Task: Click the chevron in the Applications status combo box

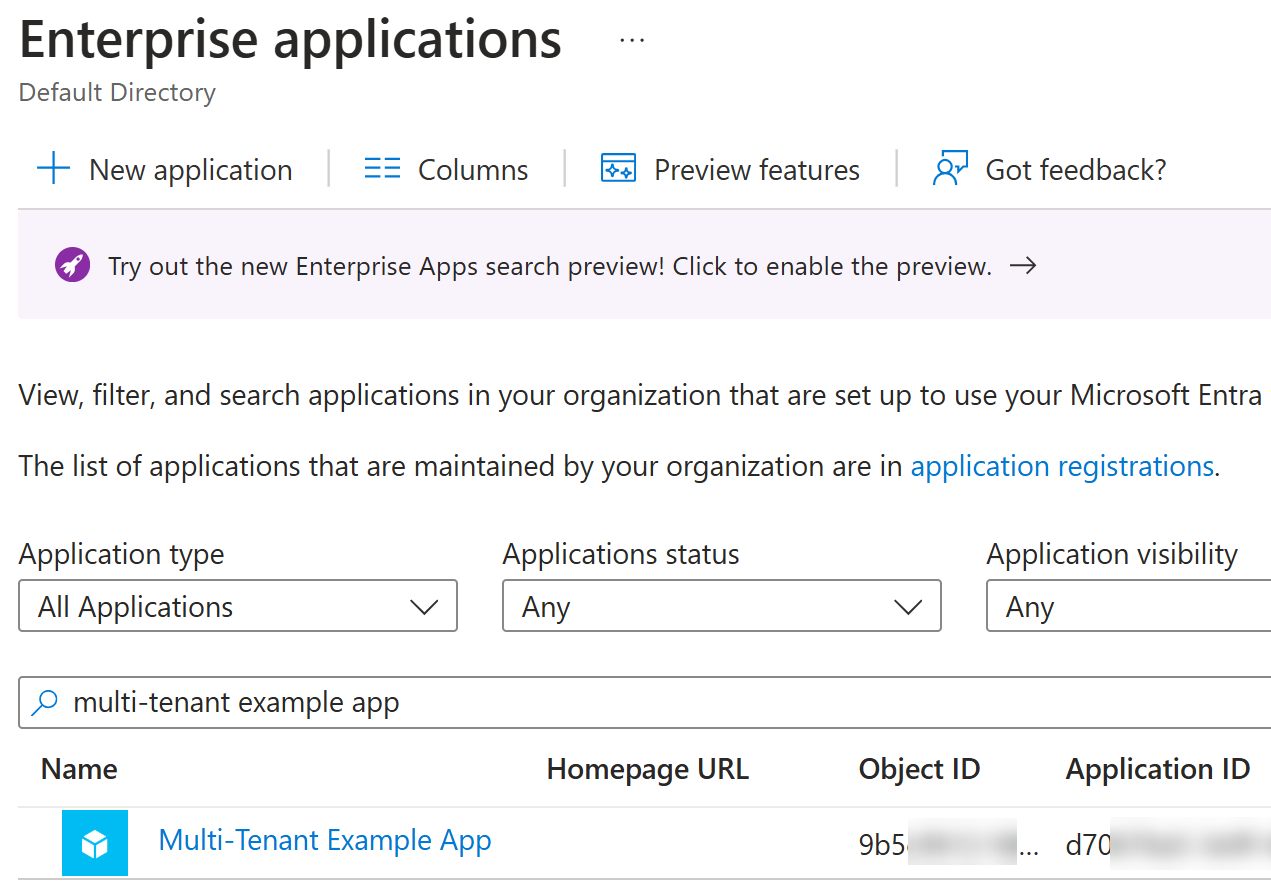Action: [x=908, y=607]
